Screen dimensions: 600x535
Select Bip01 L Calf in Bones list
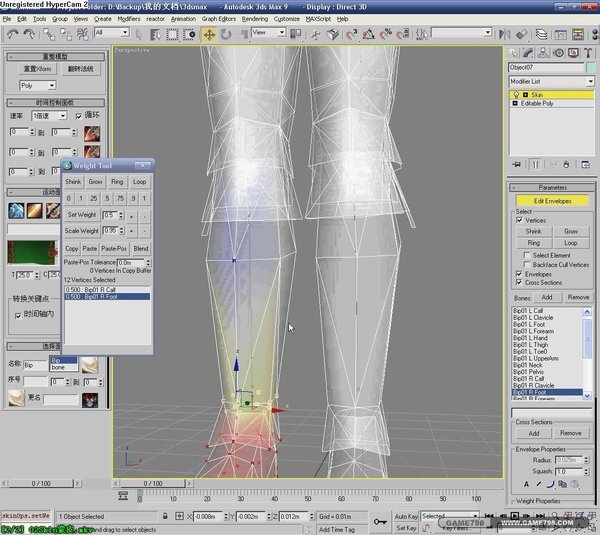547,311
